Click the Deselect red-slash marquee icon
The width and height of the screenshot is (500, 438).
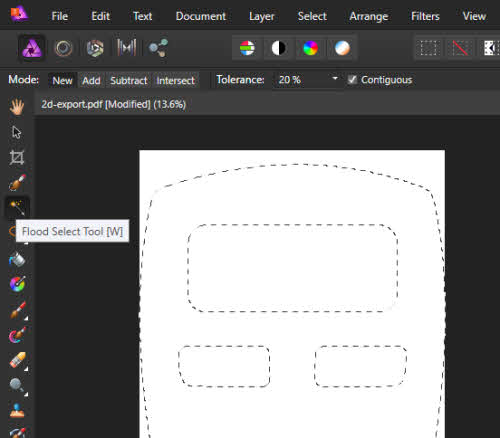[460, 48]
